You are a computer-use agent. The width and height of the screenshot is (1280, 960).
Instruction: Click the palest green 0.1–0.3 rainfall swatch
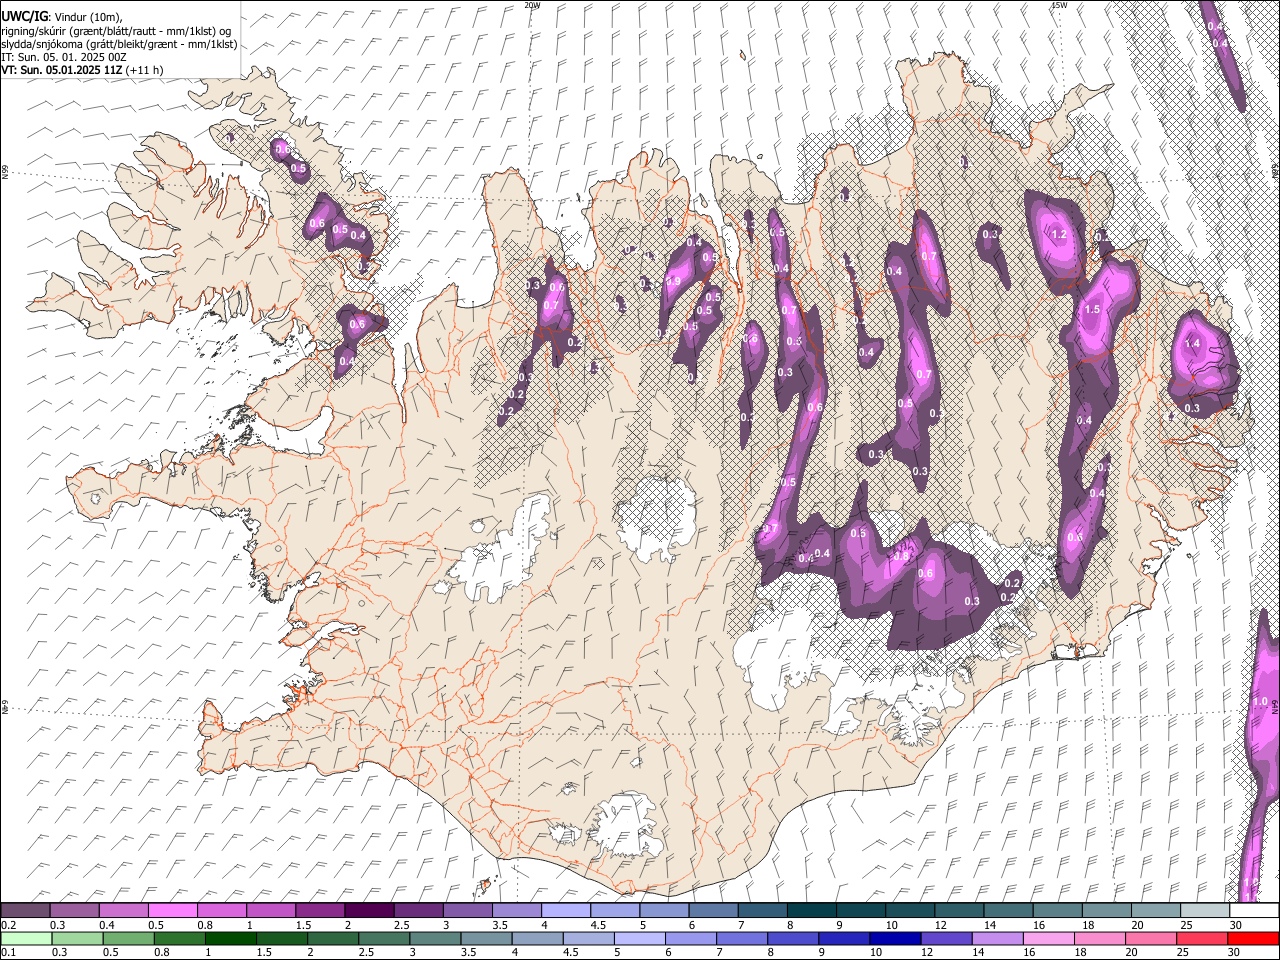pyautogui.click(x=26, y=938)
